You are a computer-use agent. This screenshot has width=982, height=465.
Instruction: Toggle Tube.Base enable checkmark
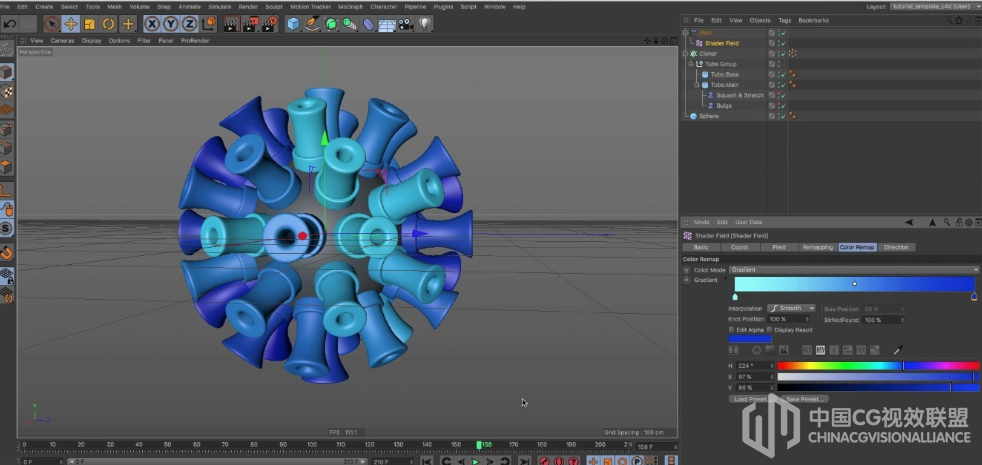pos(783,75)
